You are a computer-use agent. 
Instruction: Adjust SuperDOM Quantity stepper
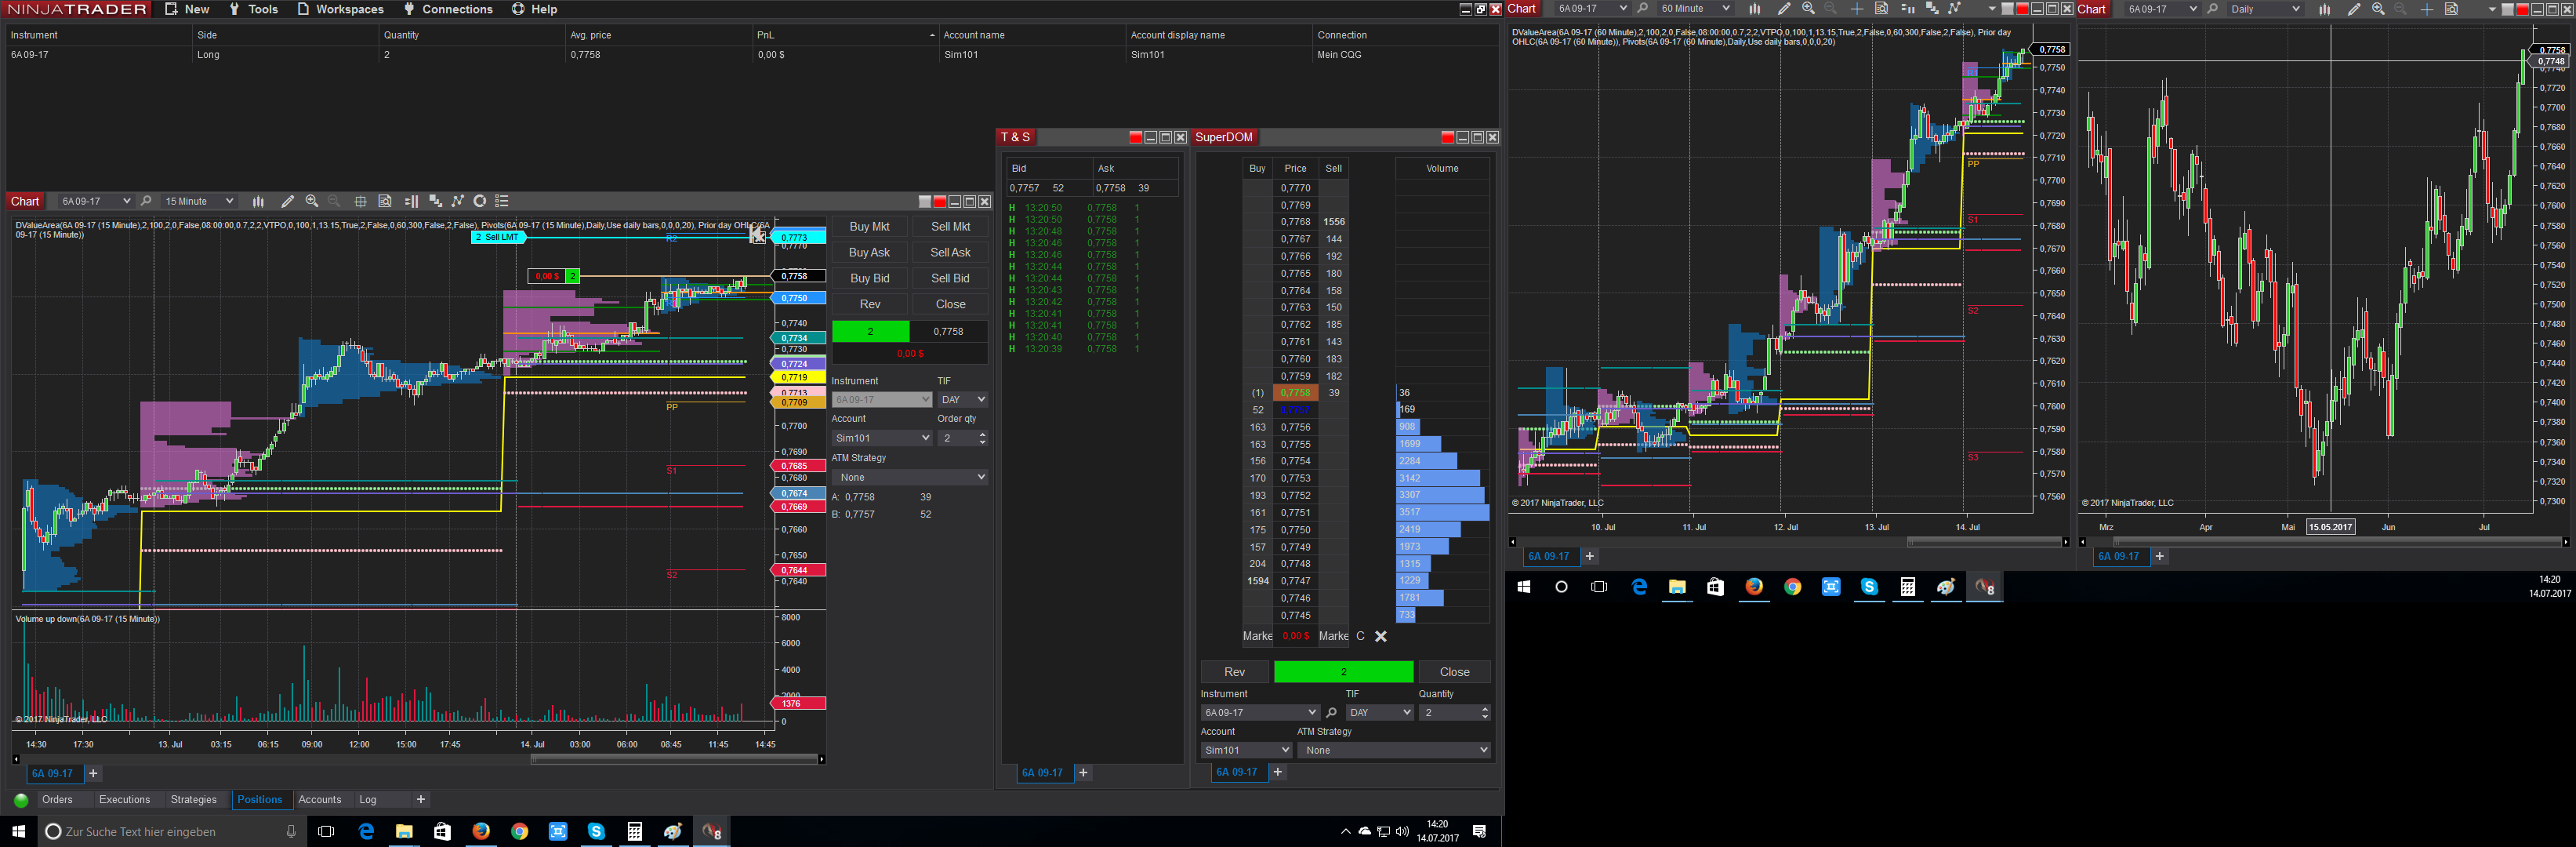click(1484, 713)
